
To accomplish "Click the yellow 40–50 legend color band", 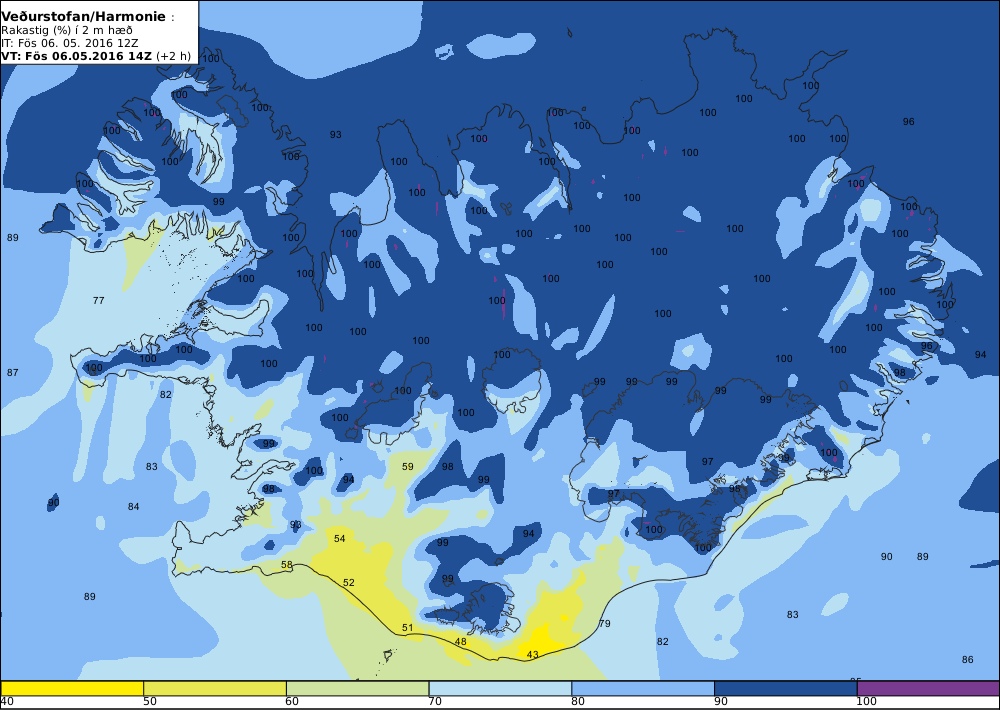I will click(x=72, y=688).
